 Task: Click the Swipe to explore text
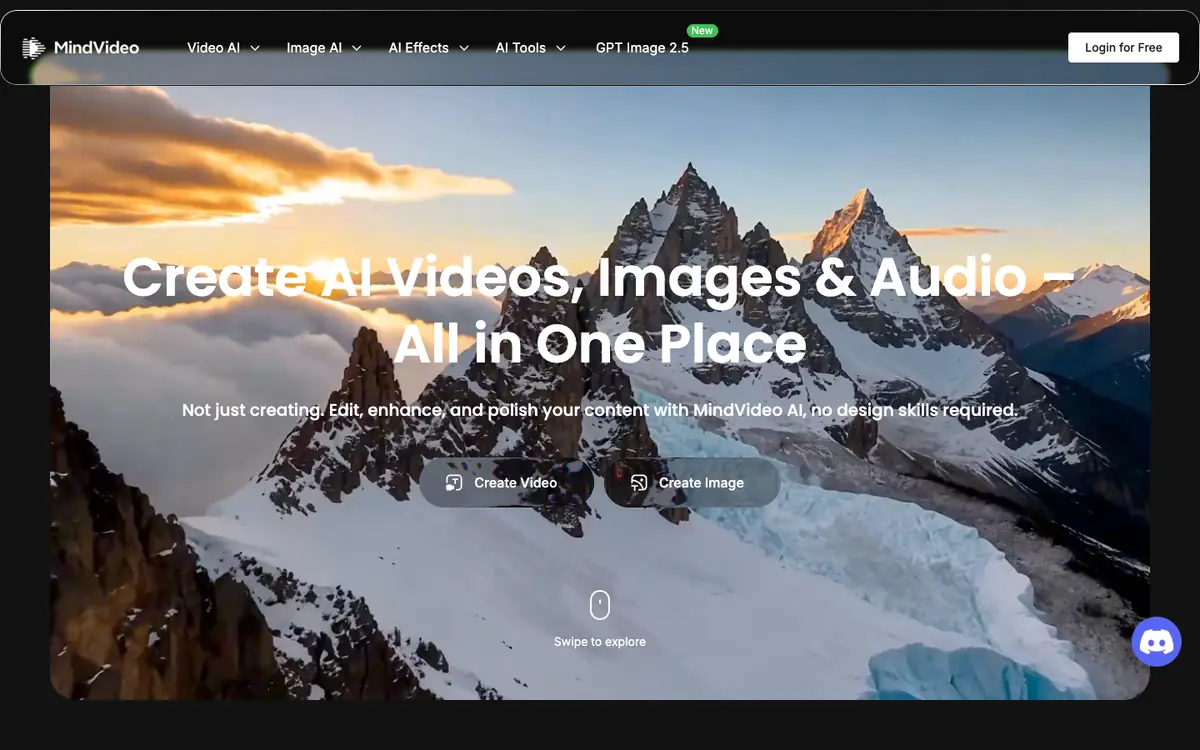coord(600,642)
